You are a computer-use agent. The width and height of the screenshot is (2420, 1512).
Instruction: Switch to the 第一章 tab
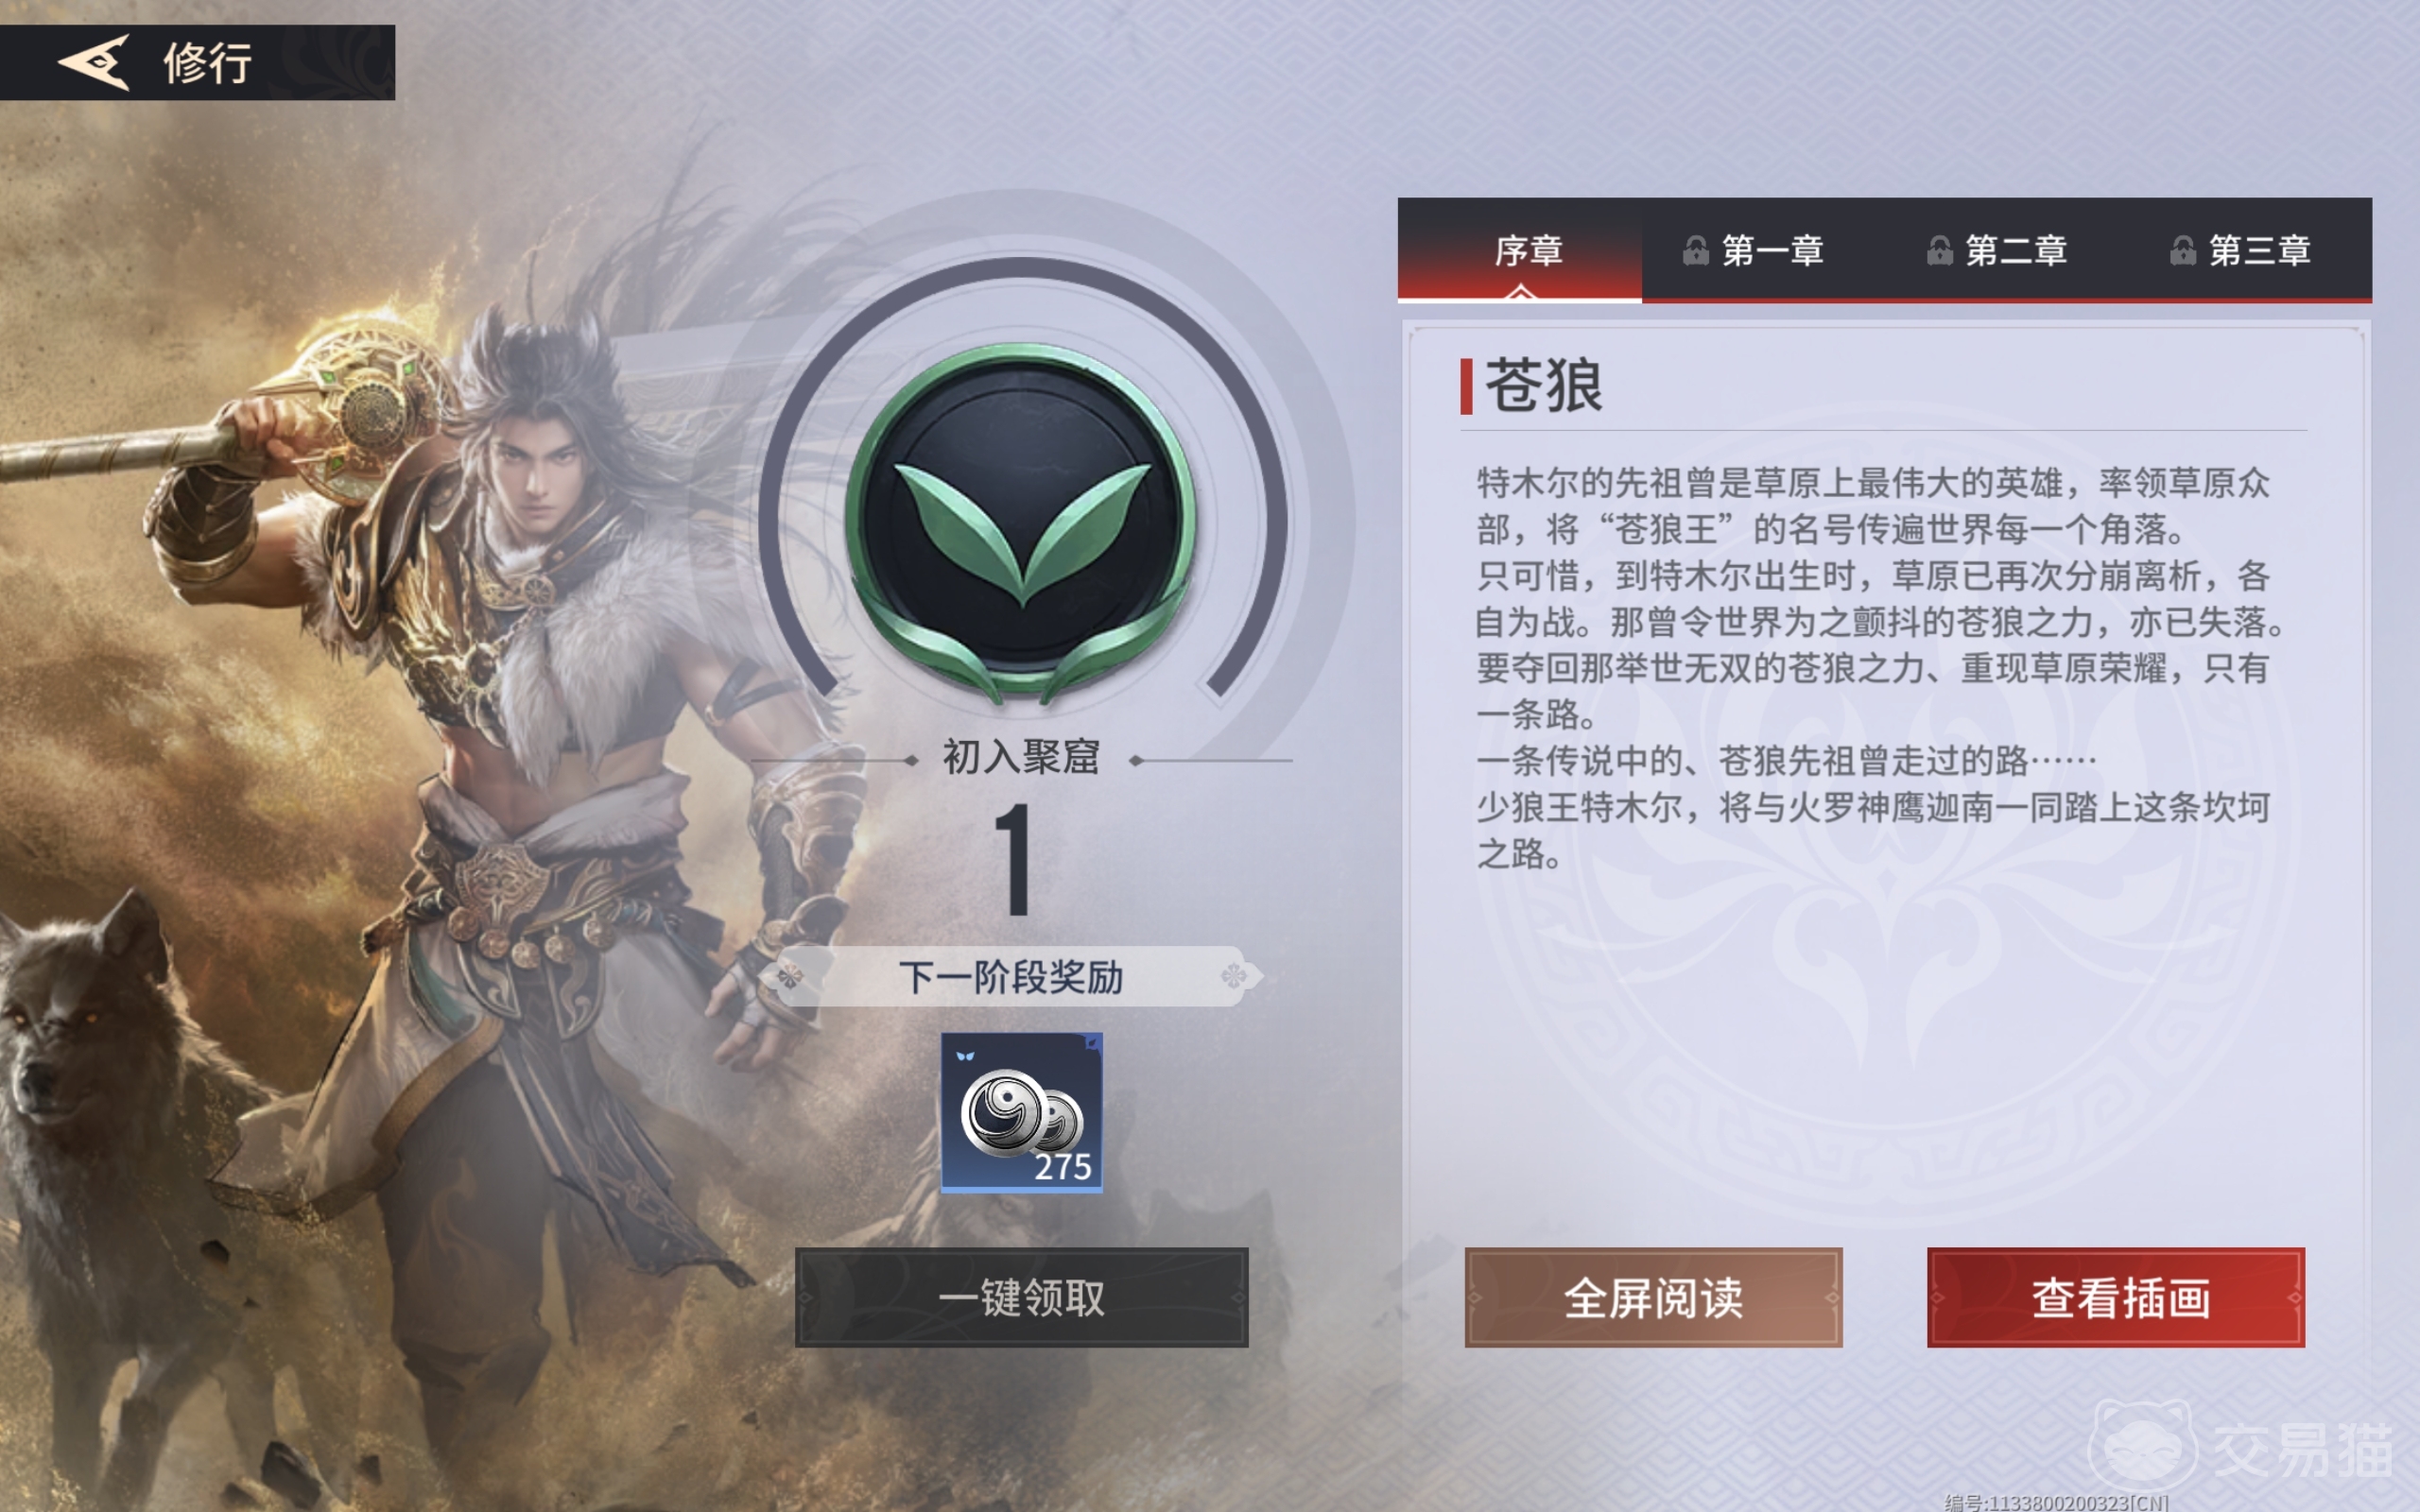coord(1763,250)
